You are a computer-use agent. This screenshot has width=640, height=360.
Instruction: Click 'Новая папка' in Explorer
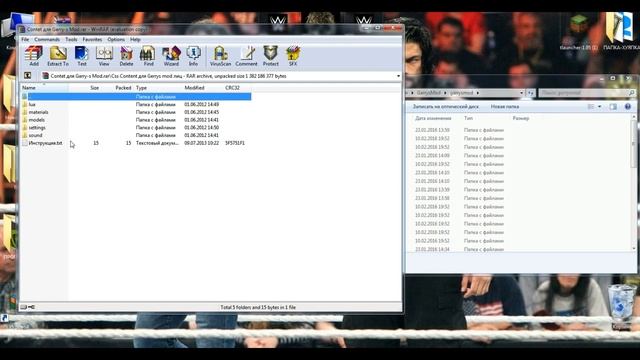coord(505,107)
